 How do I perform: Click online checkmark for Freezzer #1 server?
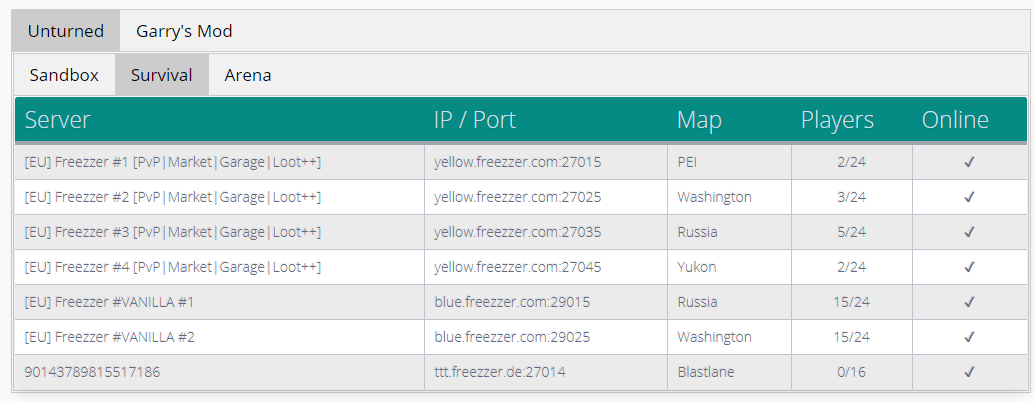click(969, 162)
